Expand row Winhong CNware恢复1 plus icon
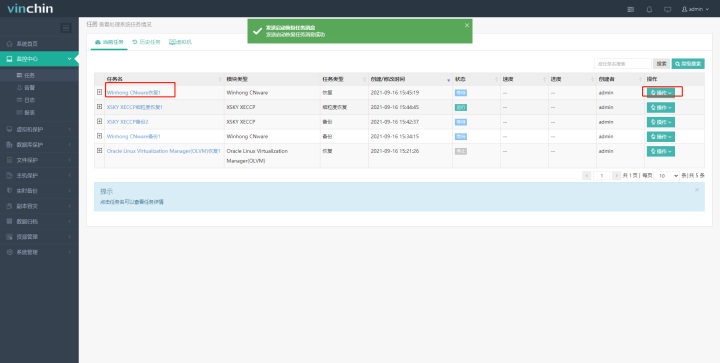This screenshot has height=363, width=720. click(x=99, y=92)
